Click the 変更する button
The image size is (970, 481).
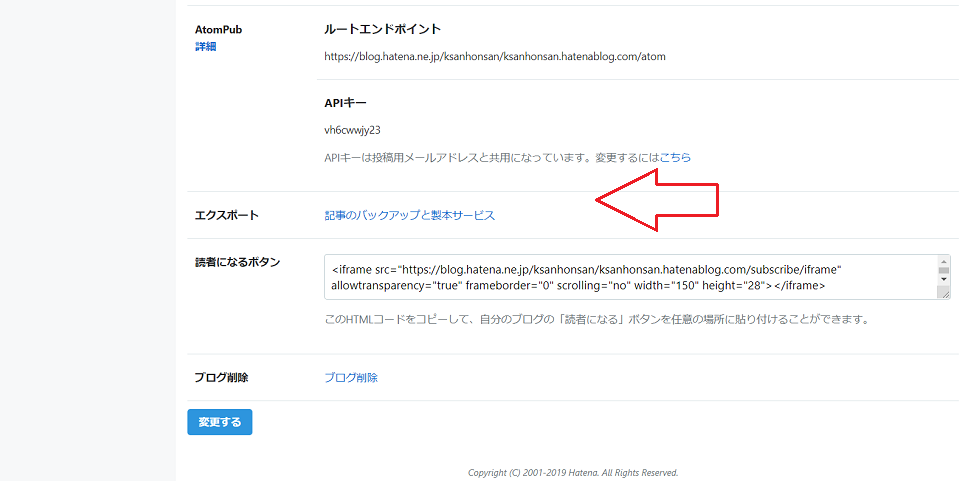click(220, 422)
